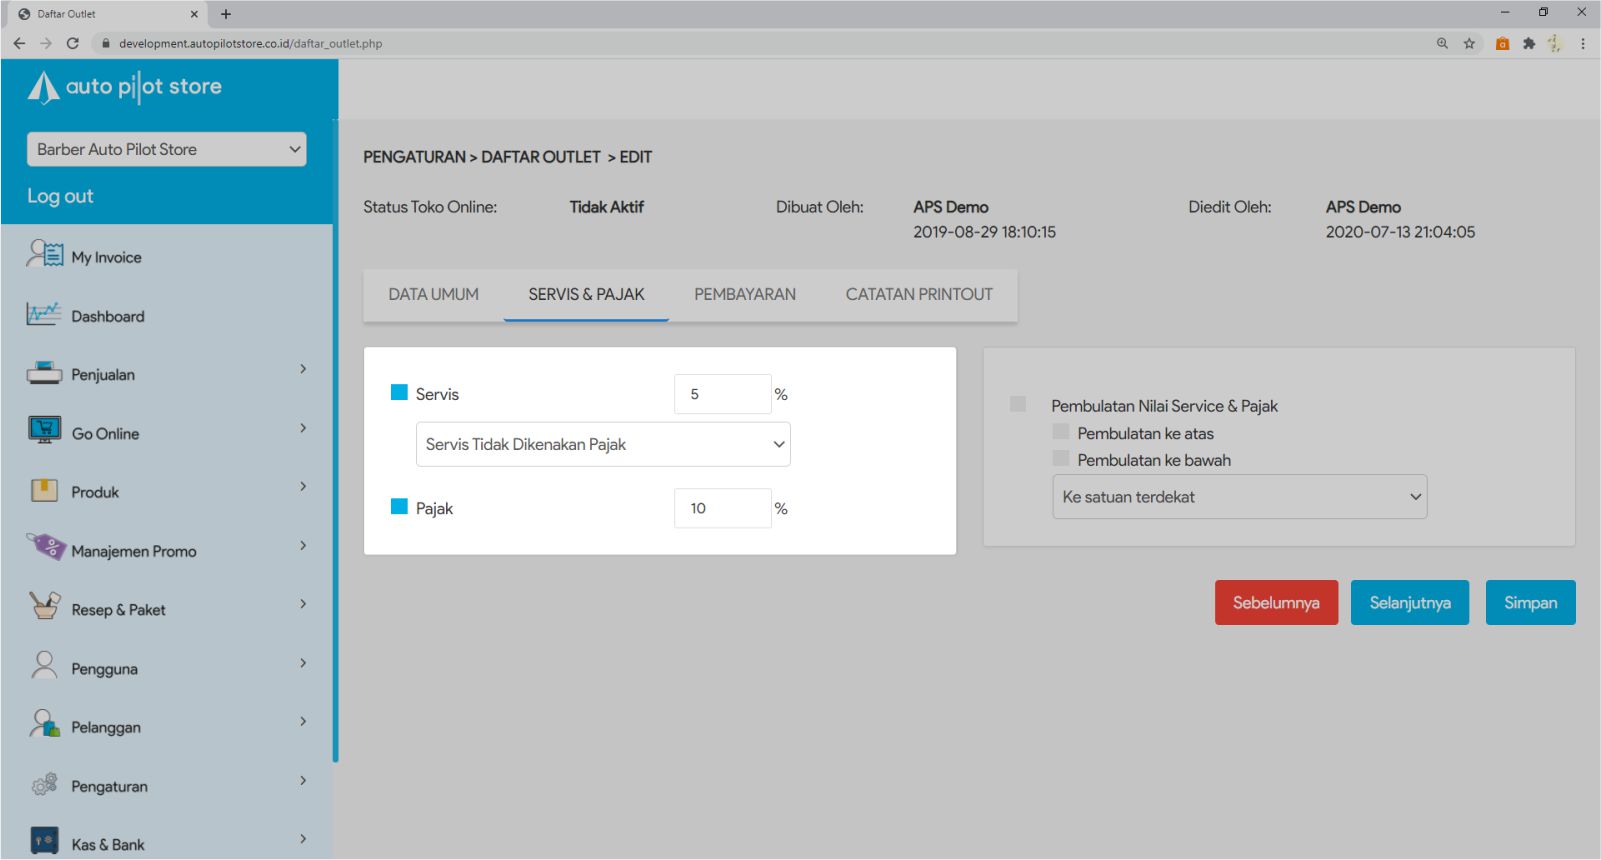Click the My Invoice sidebar icon
Screen dimensions: 1601x860
44,255
